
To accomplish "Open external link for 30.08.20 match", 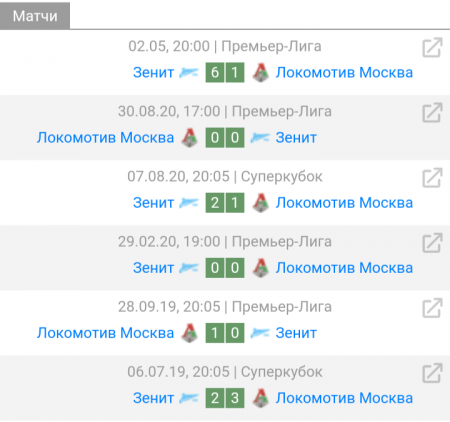I will [432, 113].
